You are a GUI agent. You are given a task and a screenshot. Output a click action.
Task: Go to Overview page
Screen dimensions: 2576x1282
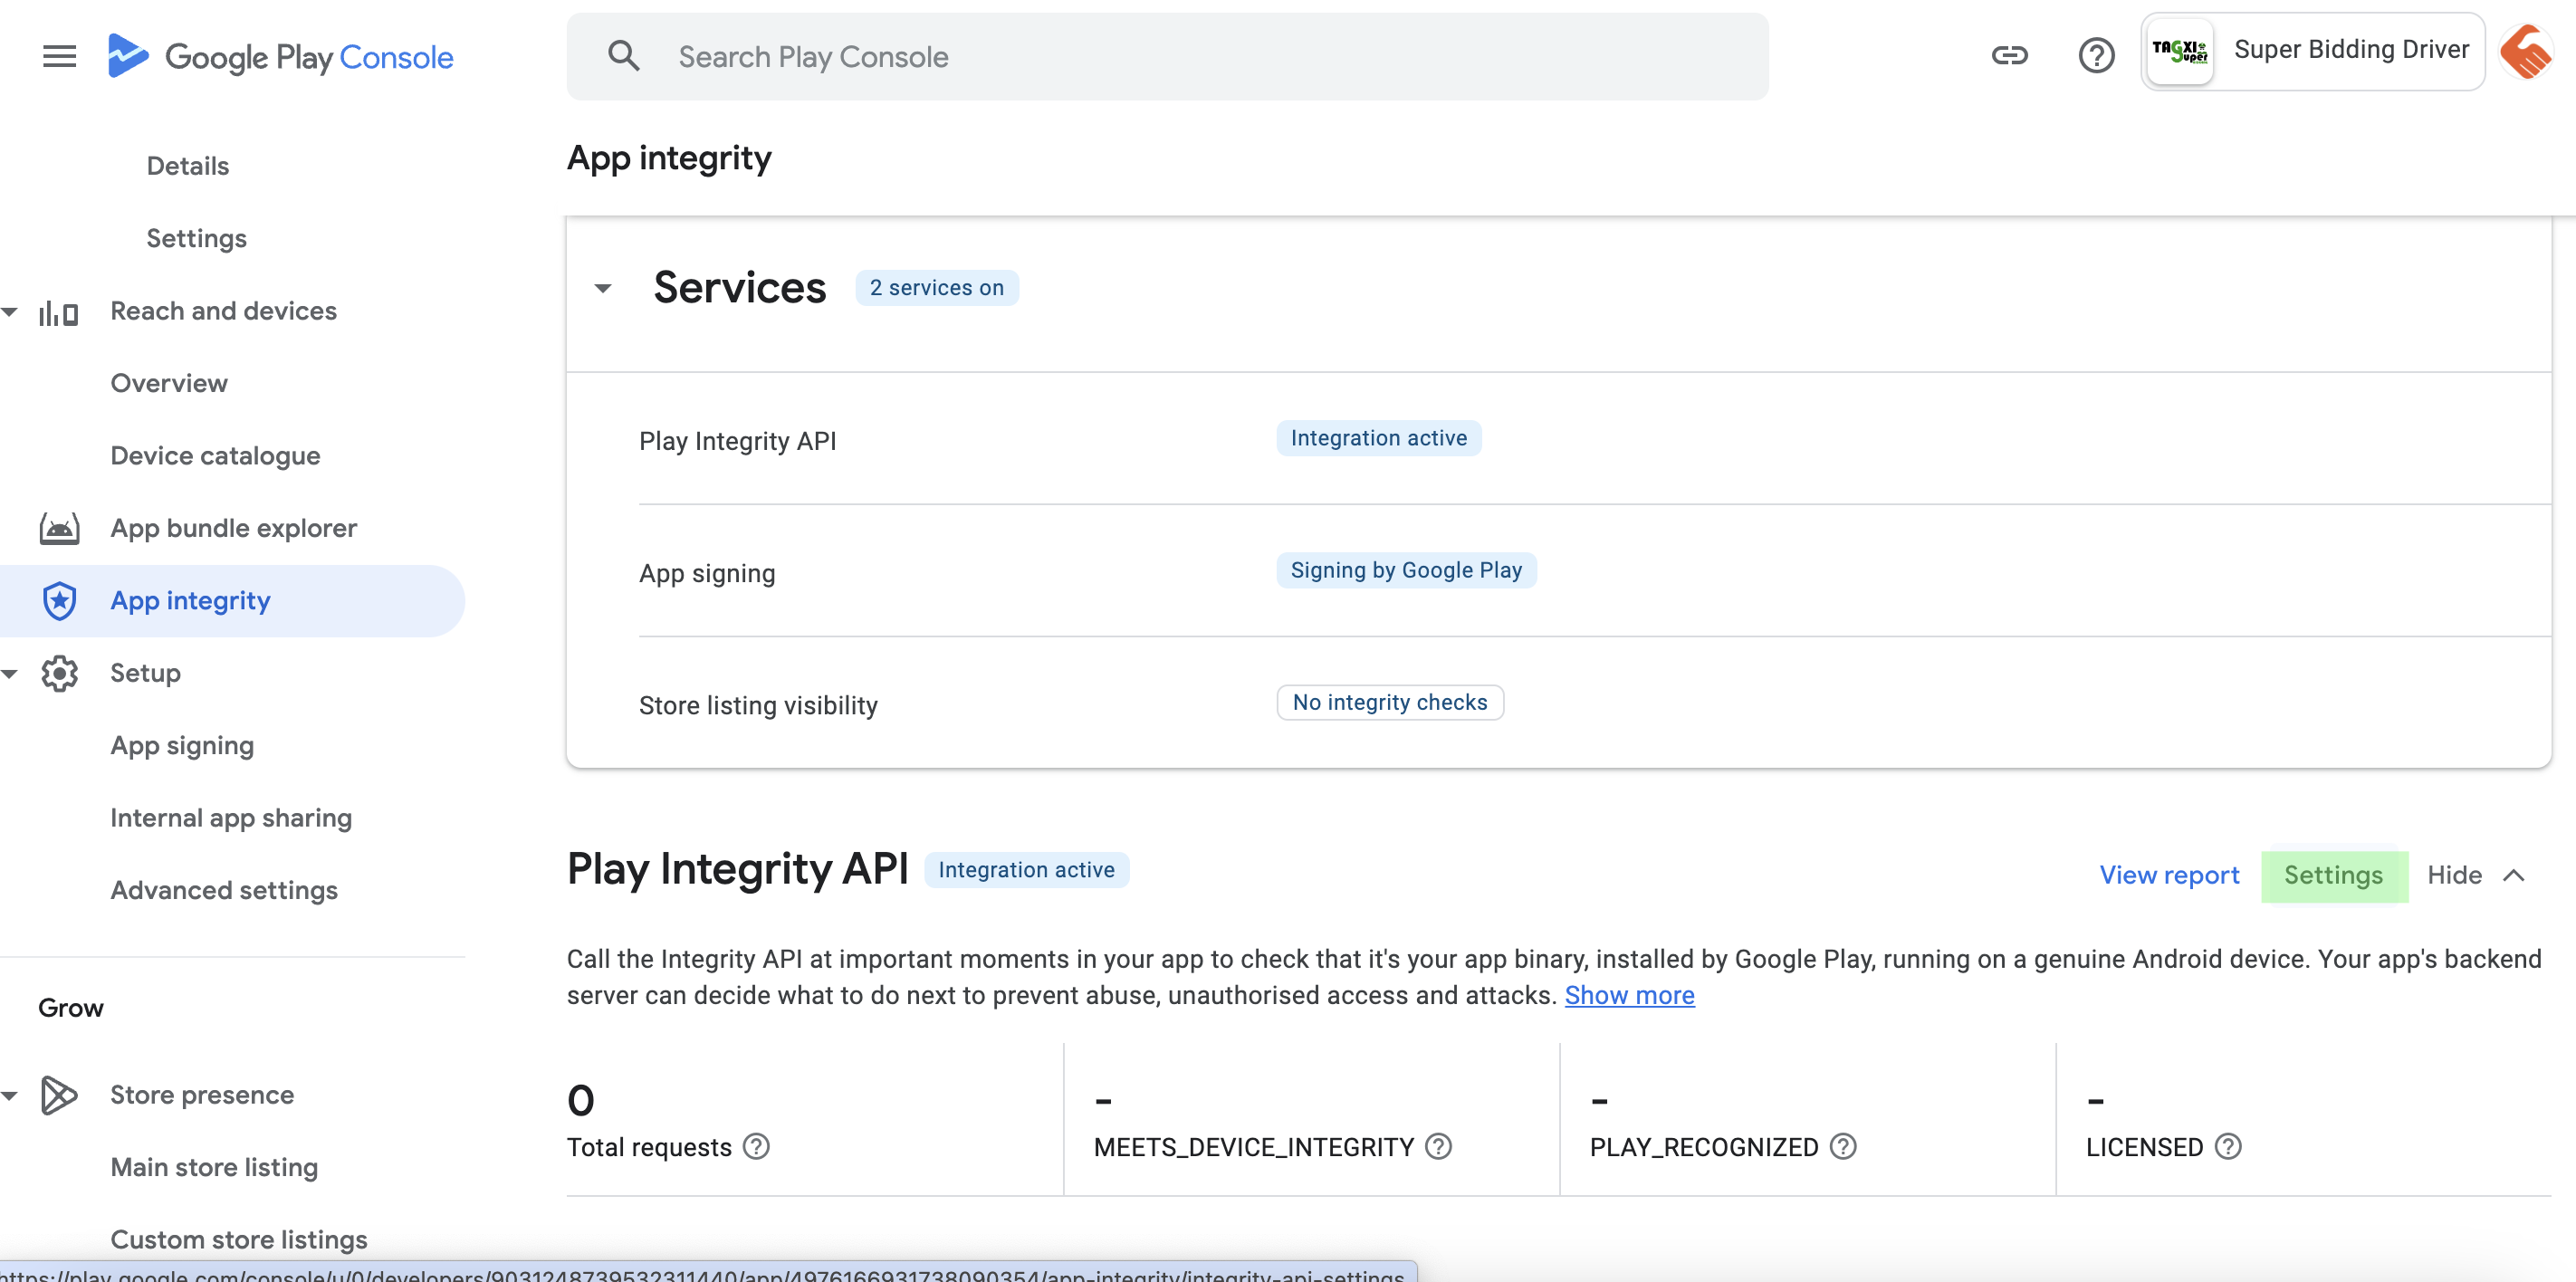169,383
